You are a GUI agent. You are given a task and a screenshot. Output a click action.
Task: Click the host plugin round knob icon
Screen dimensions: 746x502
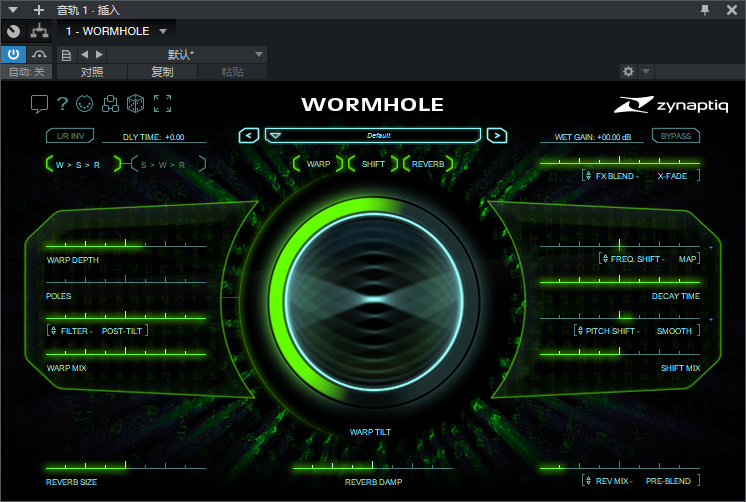pos(14,31)
